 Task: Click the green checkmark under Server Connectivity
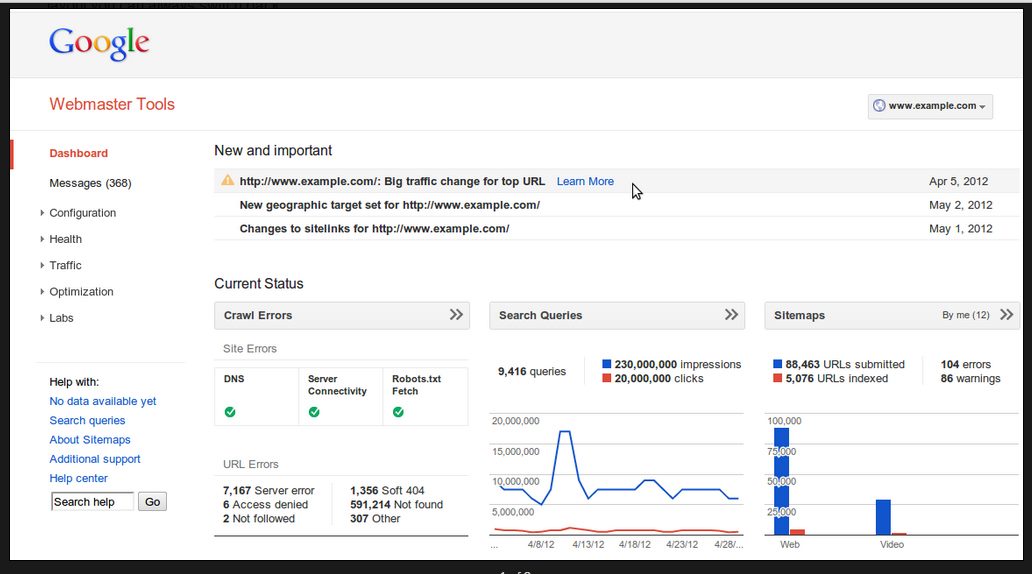(314, 412)
